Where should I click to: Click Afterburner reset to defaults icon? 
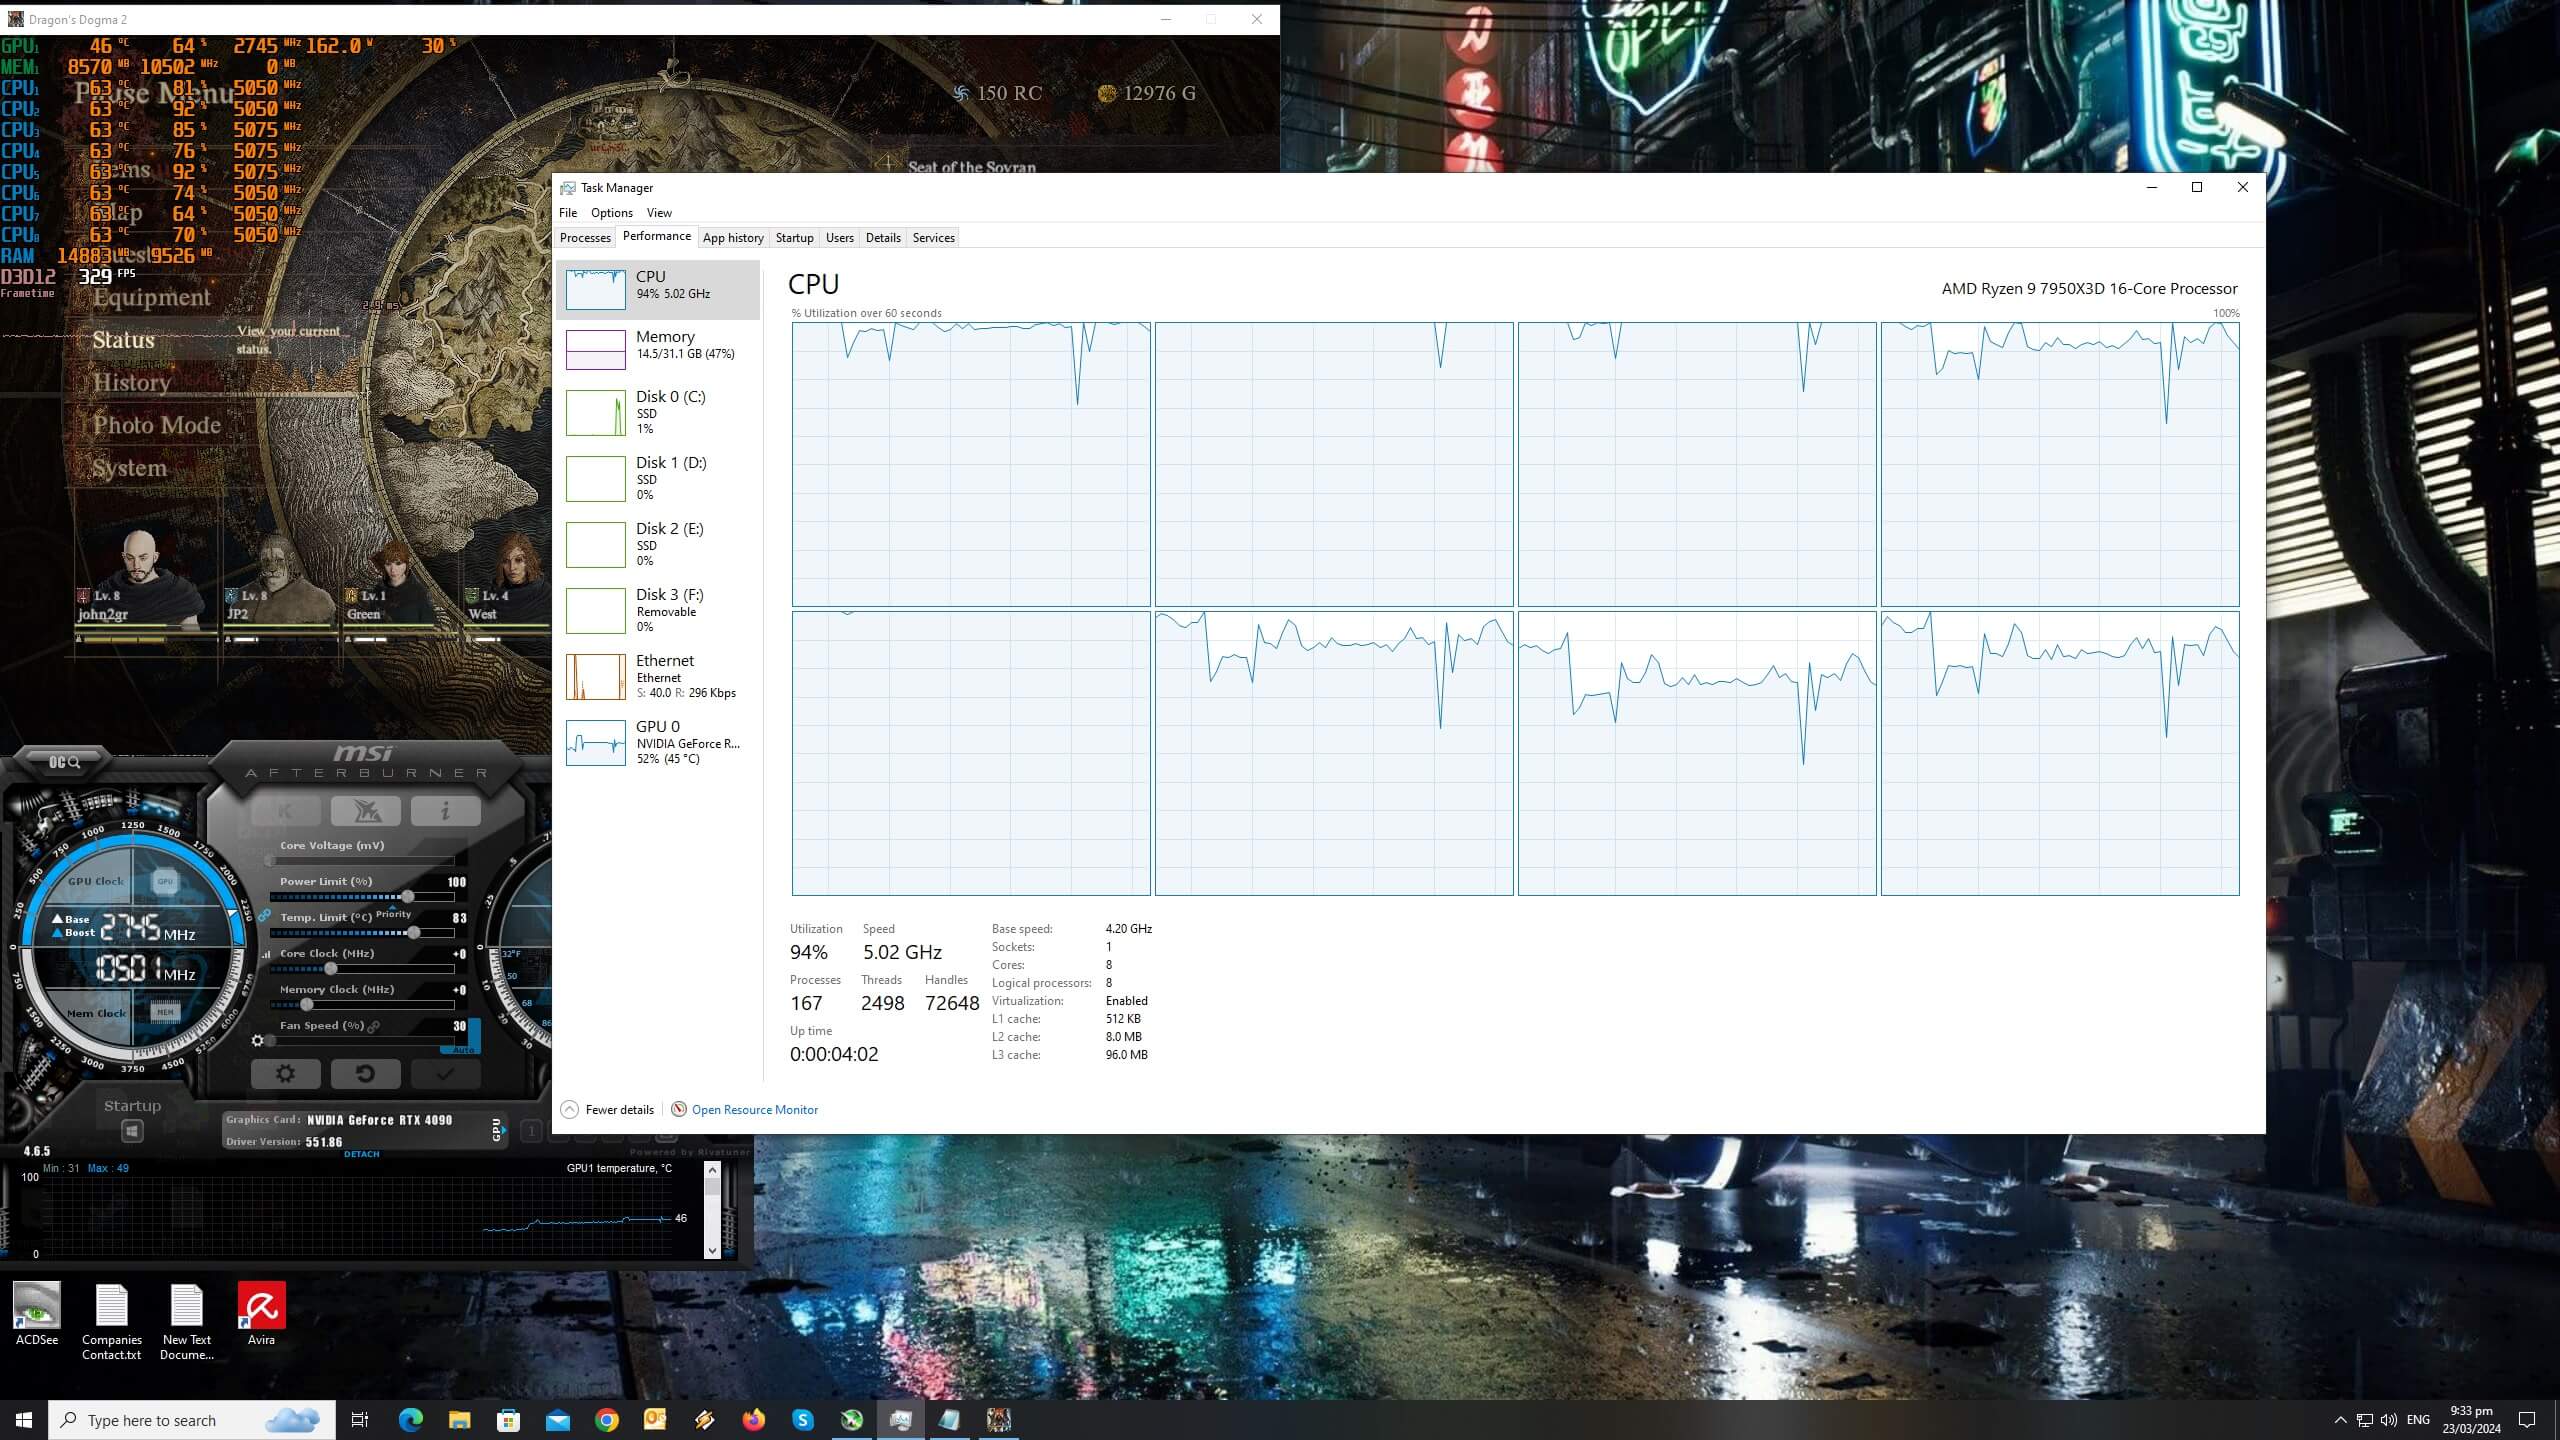pos(365,1073)
